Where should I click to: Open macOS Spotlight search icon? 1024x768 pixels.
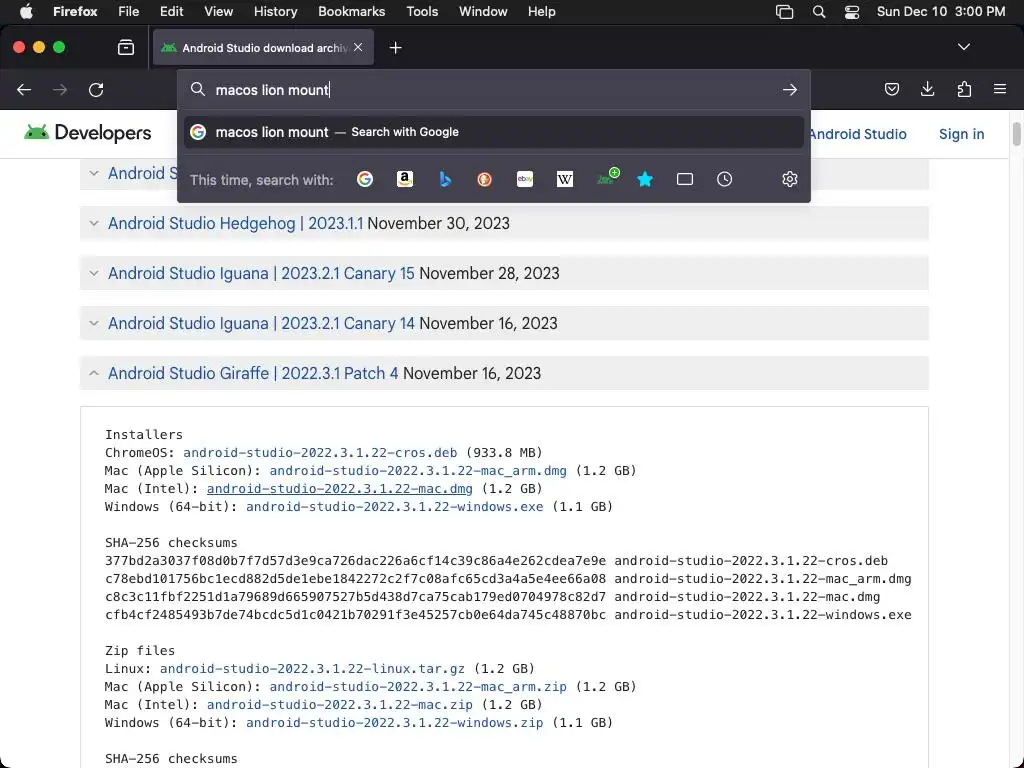tap(818, 12)
